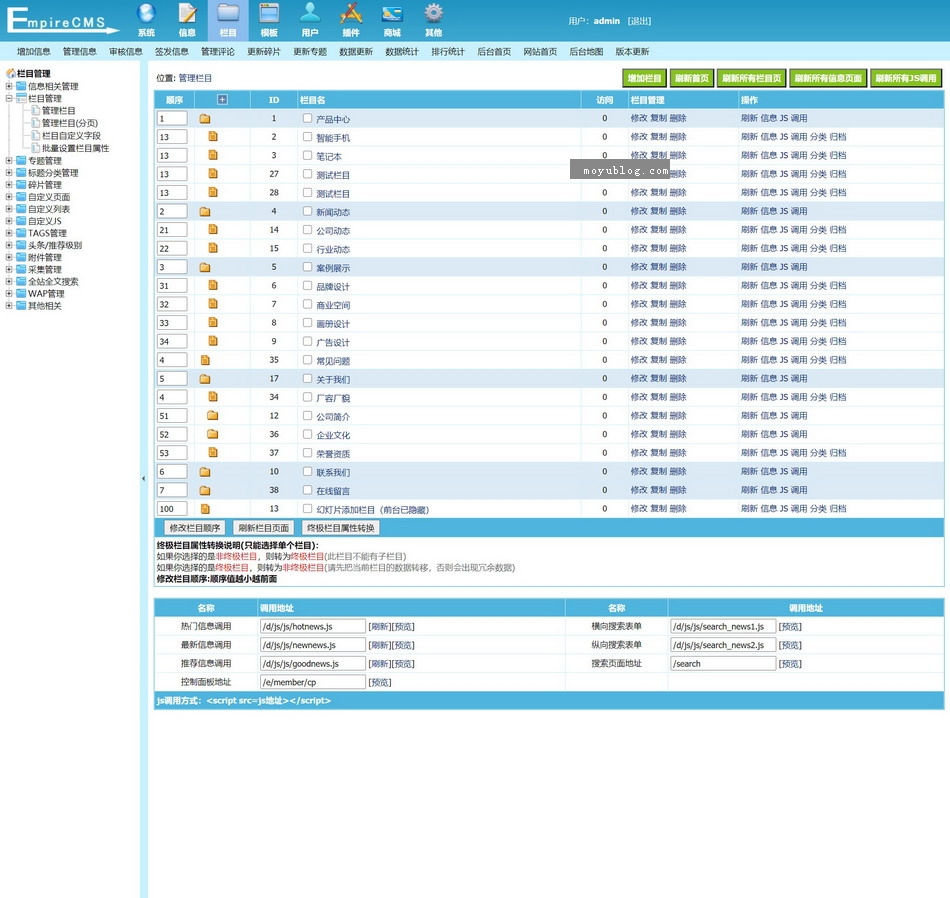Screen dimensions: 950x898
Task: Open the 版本更新 submenu item
Action: coord(633,52)
